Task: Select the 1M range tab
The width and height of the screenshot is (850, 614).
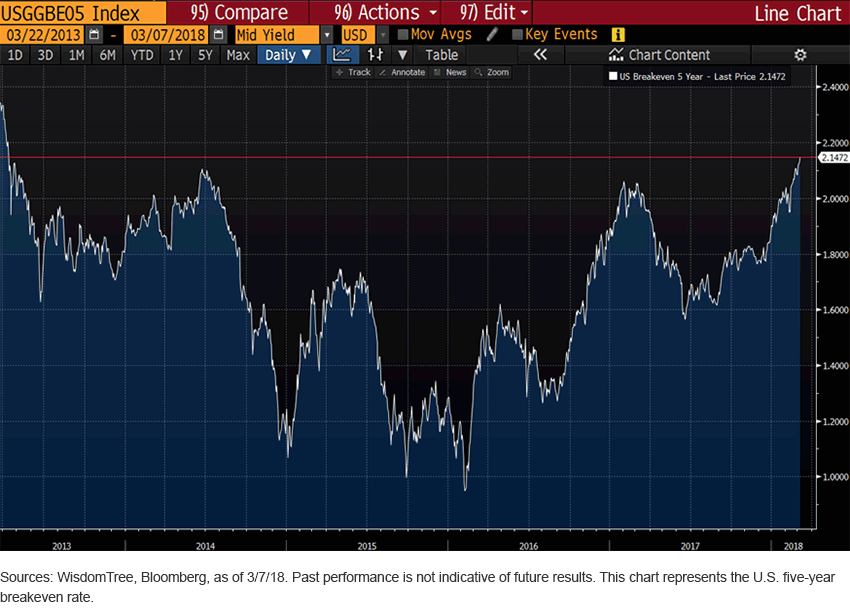Action: [76, 55]
